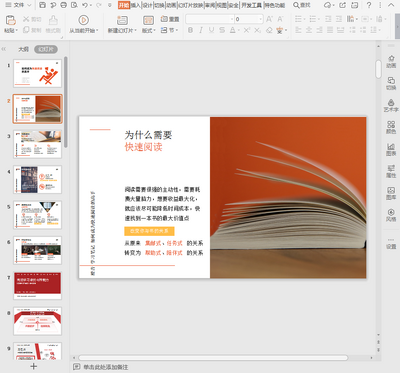400x373 pixels.
Task: Open Image Library (图库) side panel
Action: click(x=391, y=193)
